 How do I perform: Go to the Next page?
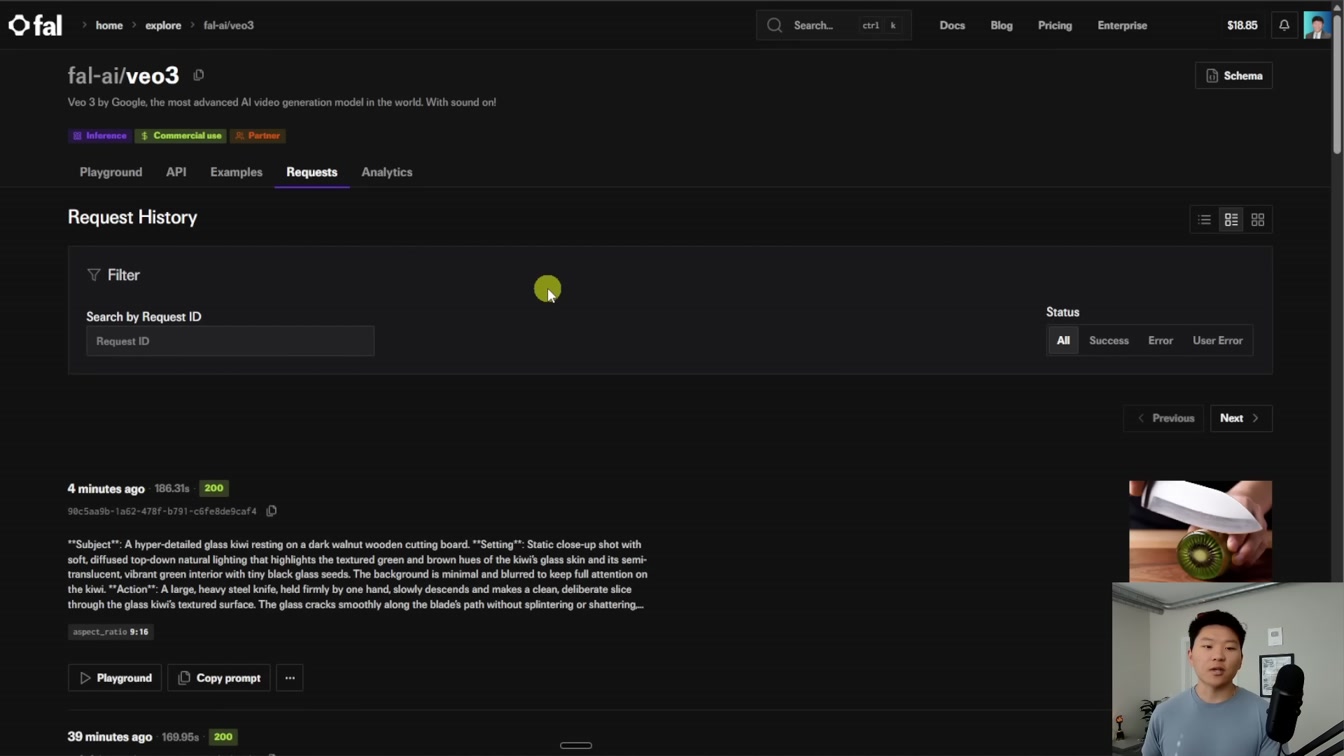click(x=1241, y=418)
